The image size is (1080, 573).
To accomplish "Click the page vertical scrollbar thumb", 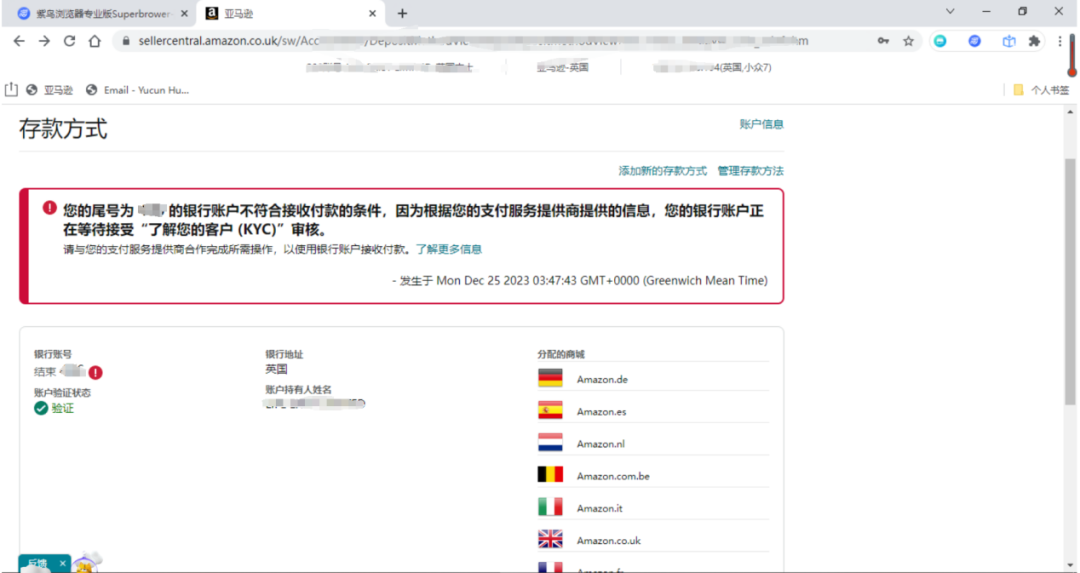I will pyautogui.click(x=1070, y=281).
